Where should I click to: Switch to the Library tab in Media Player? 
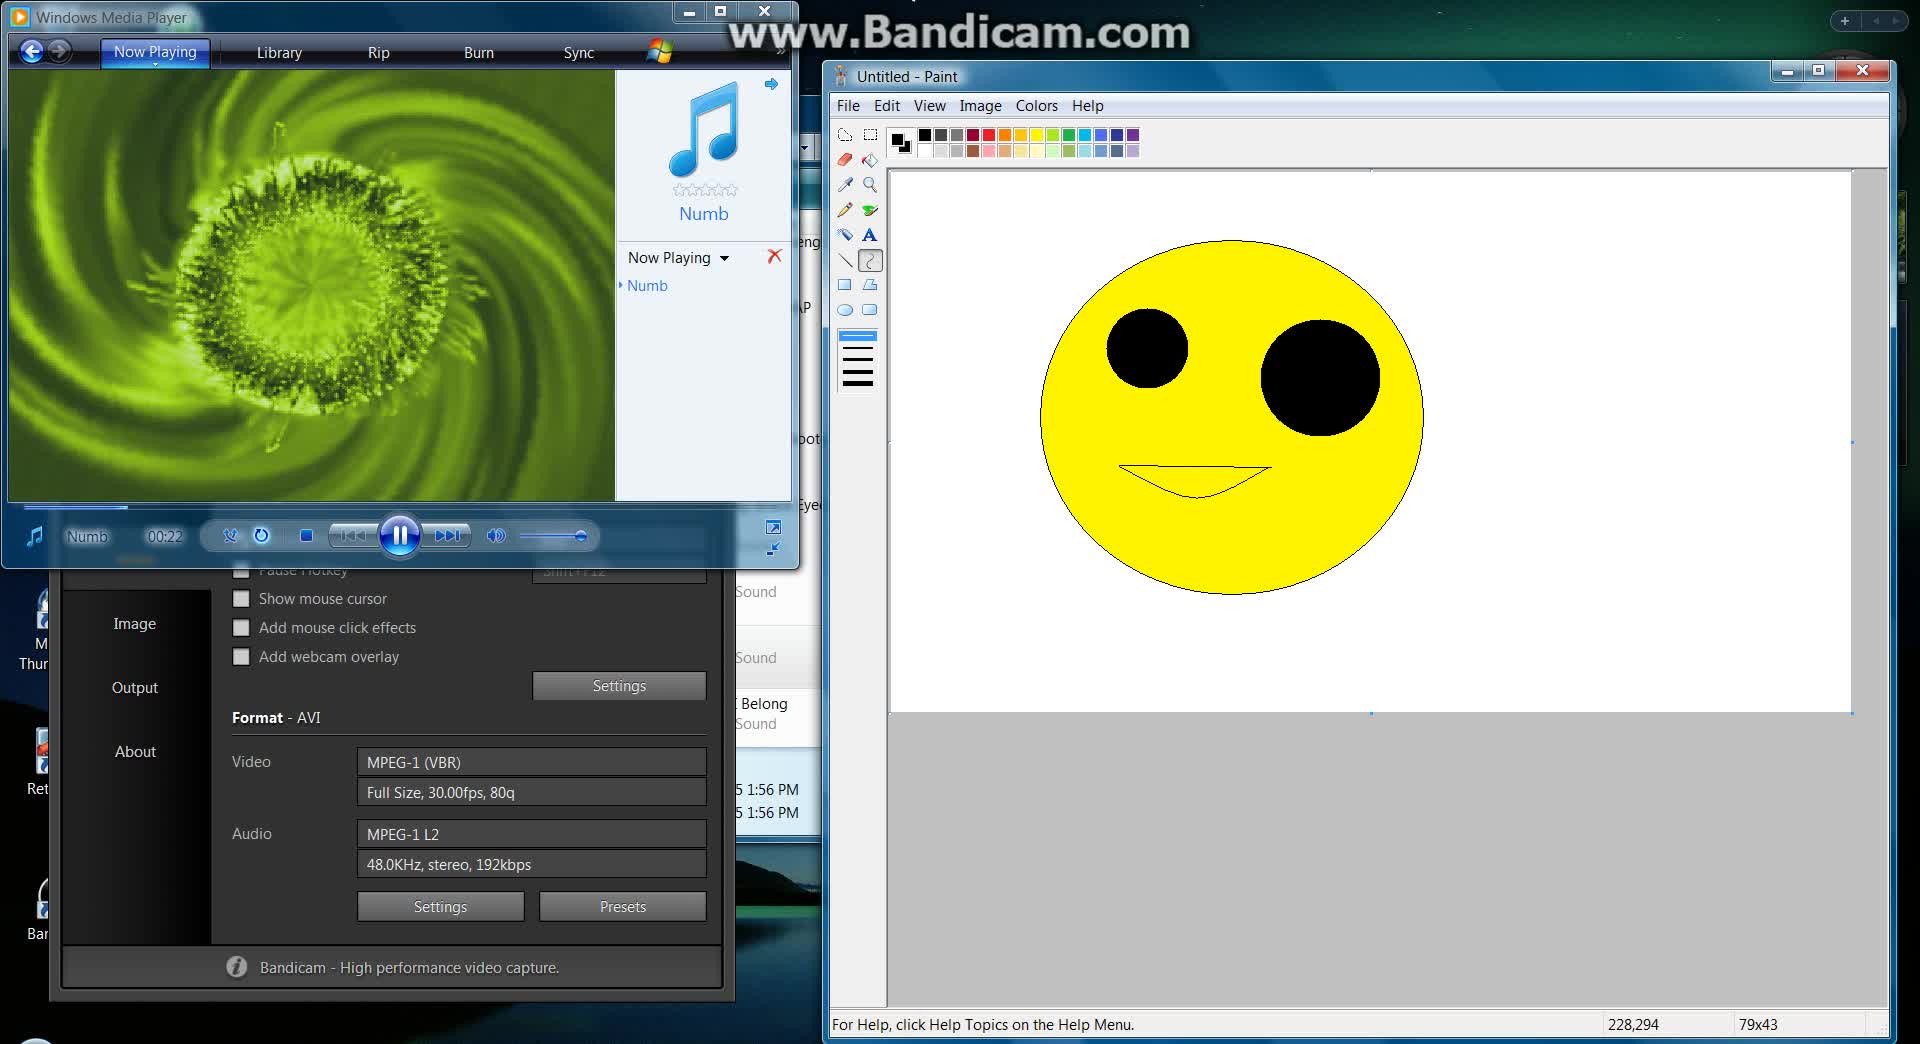278,52
